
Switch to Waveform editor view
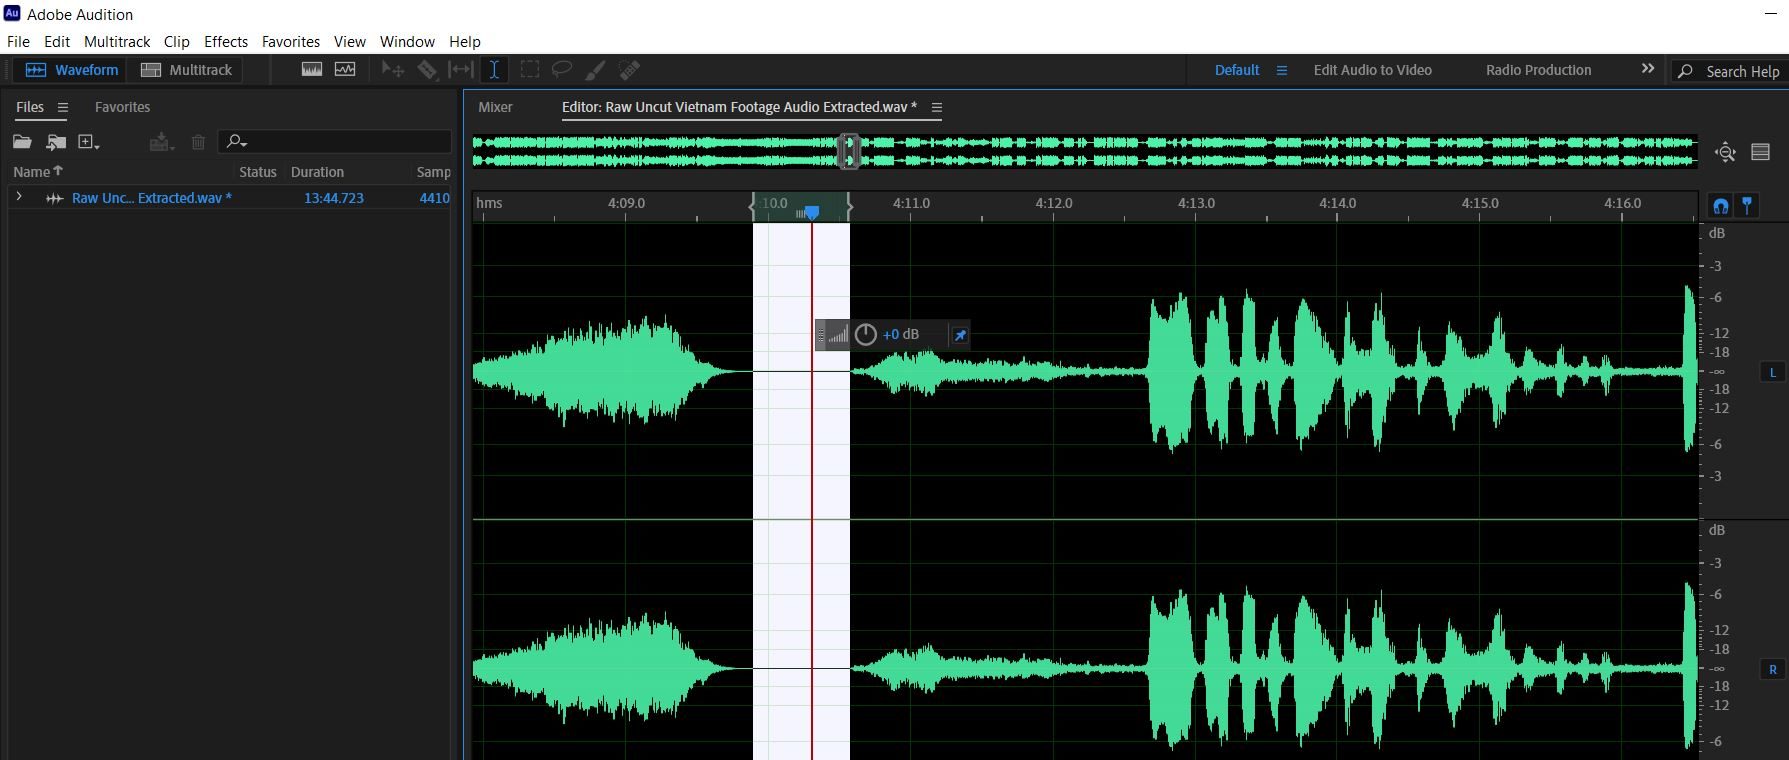tap(71, 70)
